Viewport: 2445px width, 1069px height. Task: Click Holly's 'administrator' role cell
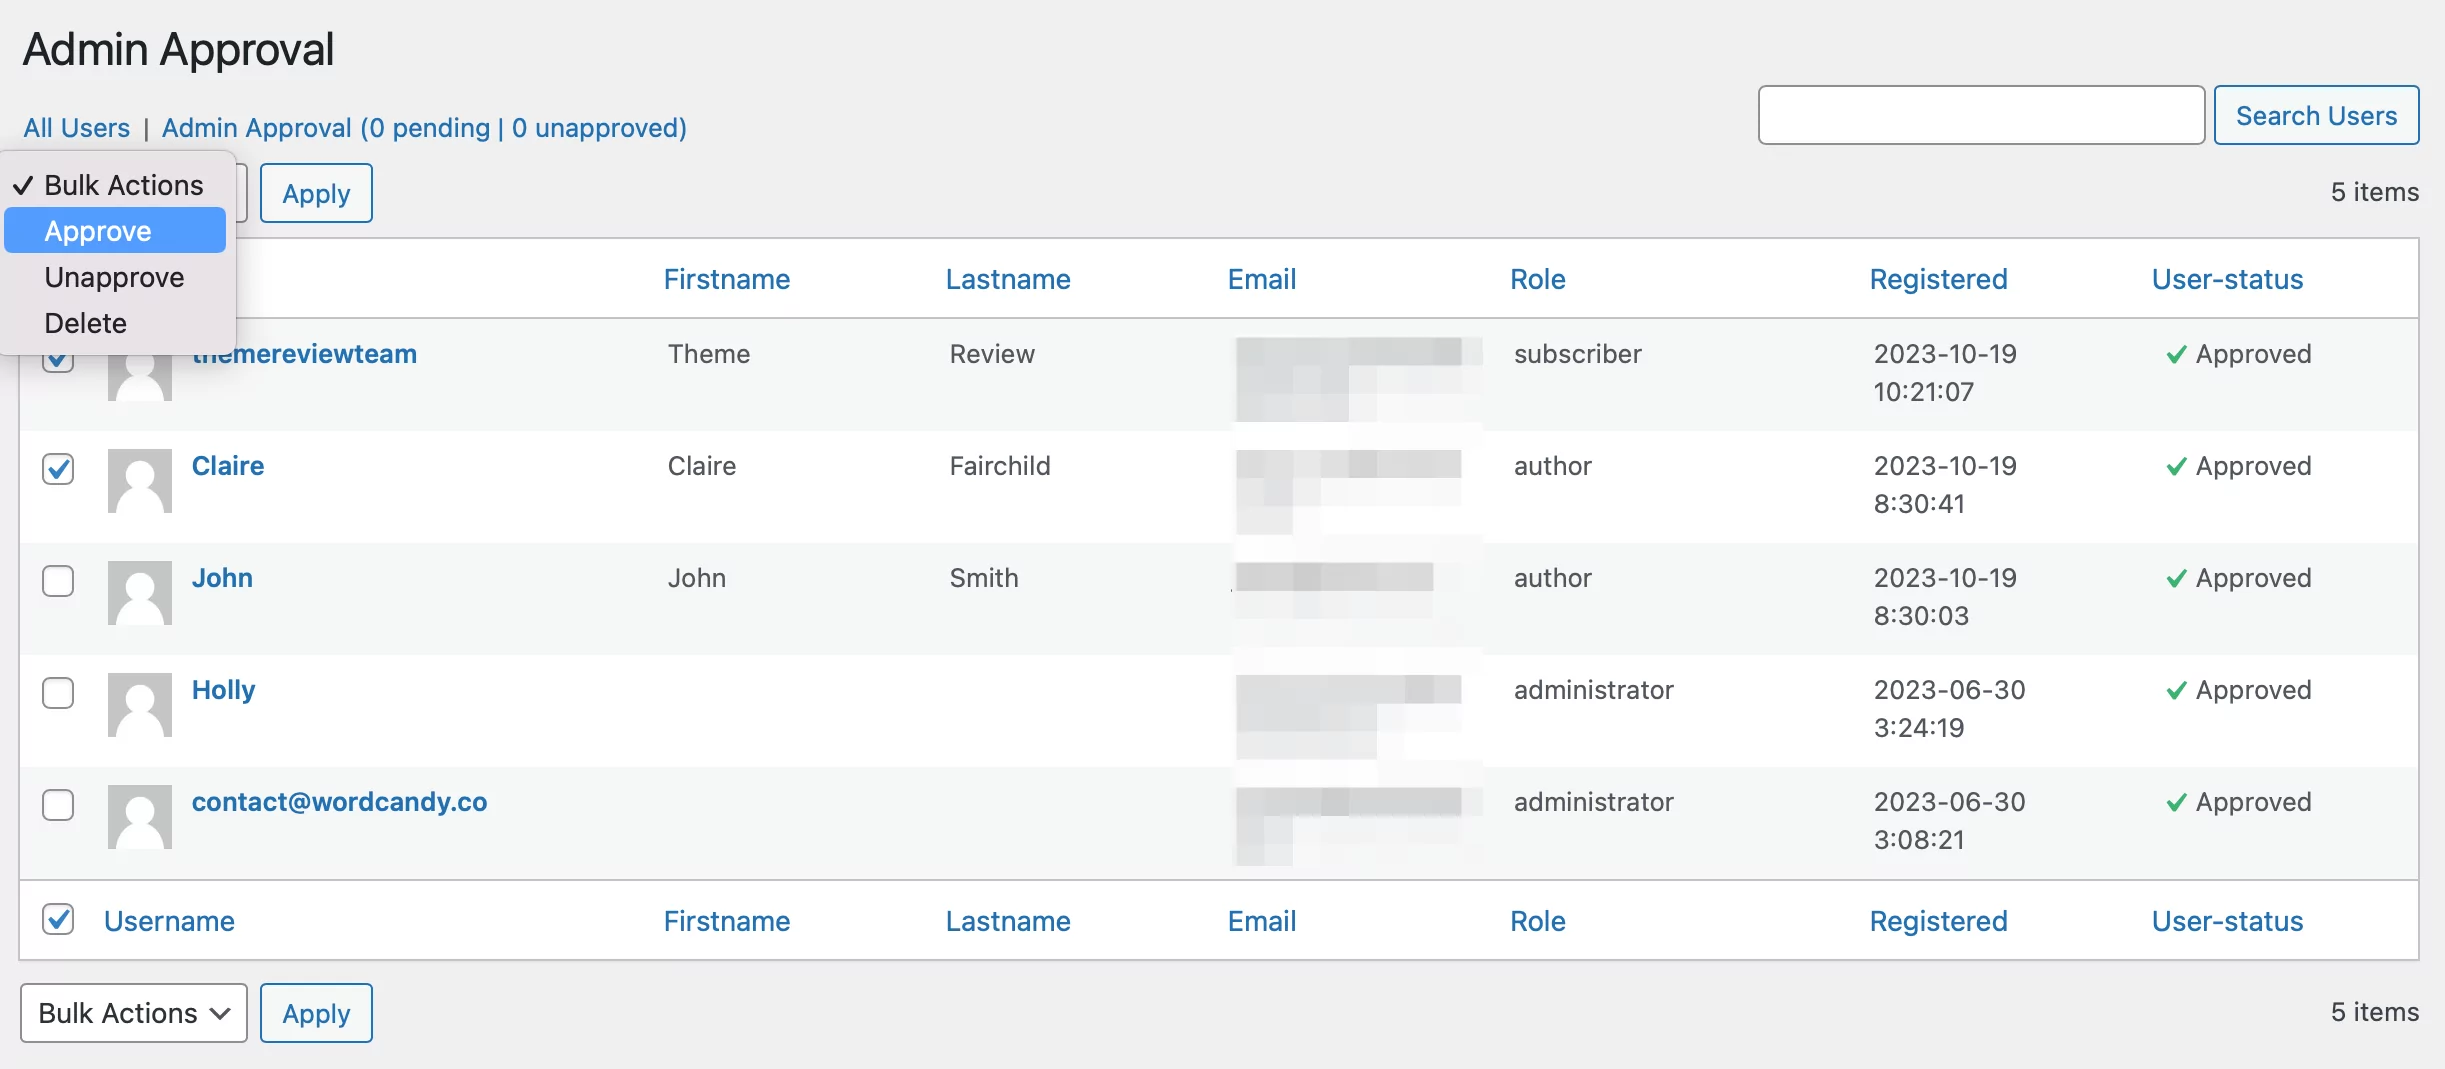coord(1594,690)
